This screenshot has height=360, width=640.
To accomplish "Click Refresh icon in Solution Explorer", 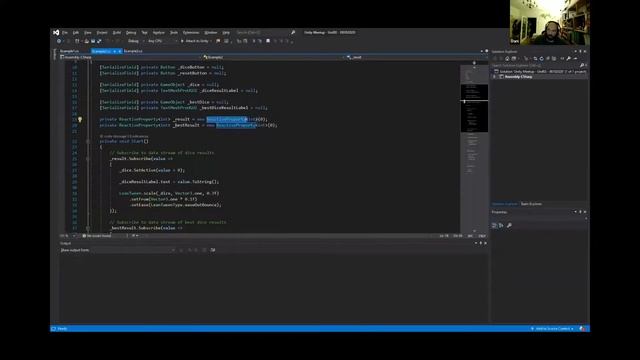I will (542, 59).
